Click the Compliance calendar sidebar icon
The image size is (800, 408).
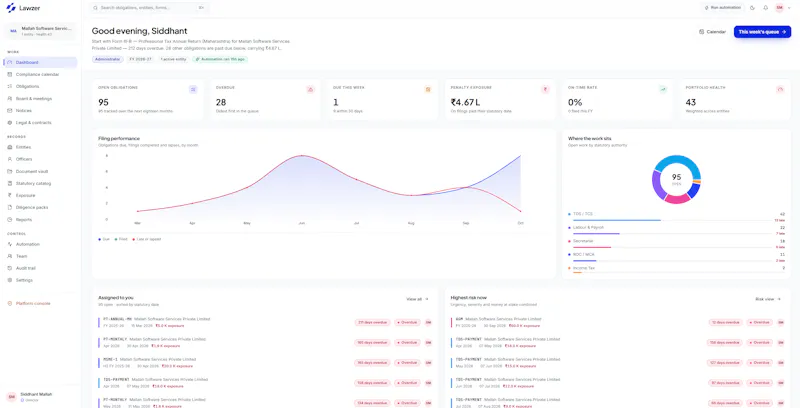(10, 74)
